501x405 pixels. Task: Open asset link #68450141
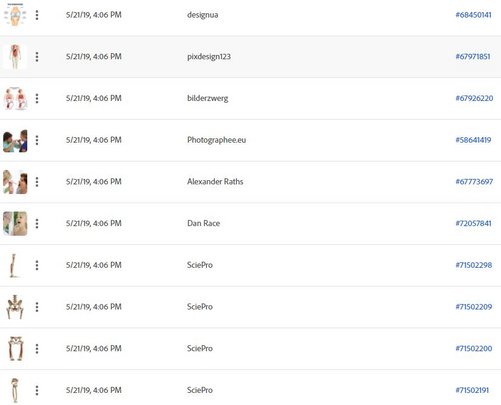473,15
